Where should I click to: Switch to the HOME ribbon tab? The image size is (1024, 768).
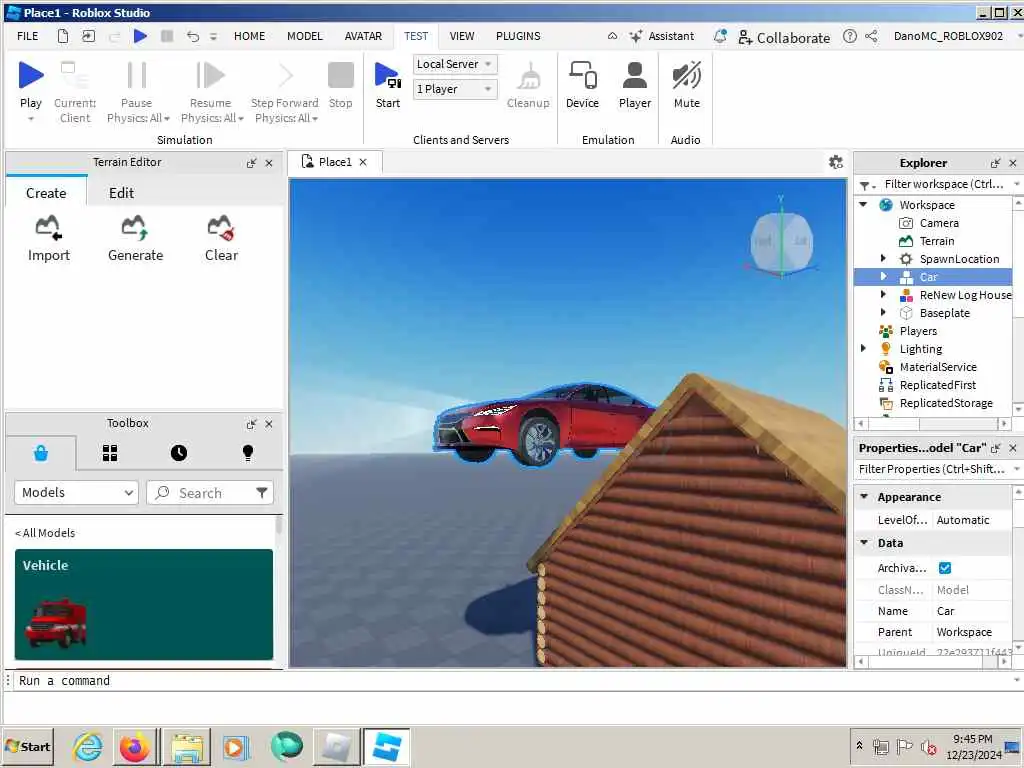tap(249, 36)
